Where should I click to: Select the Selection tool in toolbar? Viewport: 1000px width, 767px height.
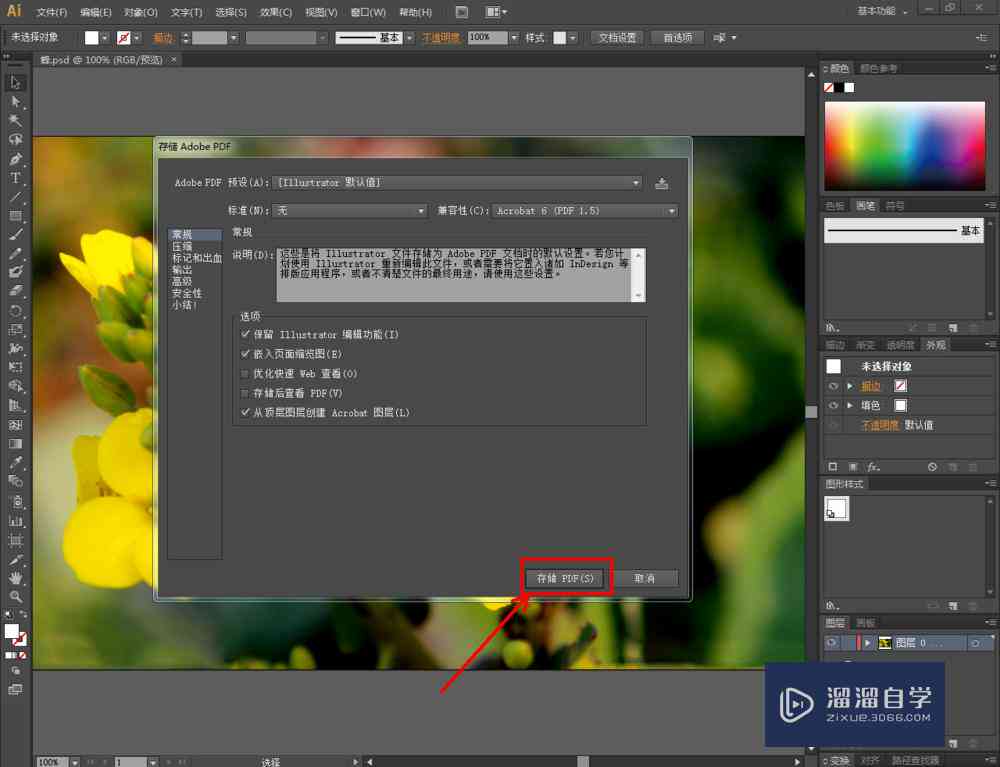pos(15,82)
